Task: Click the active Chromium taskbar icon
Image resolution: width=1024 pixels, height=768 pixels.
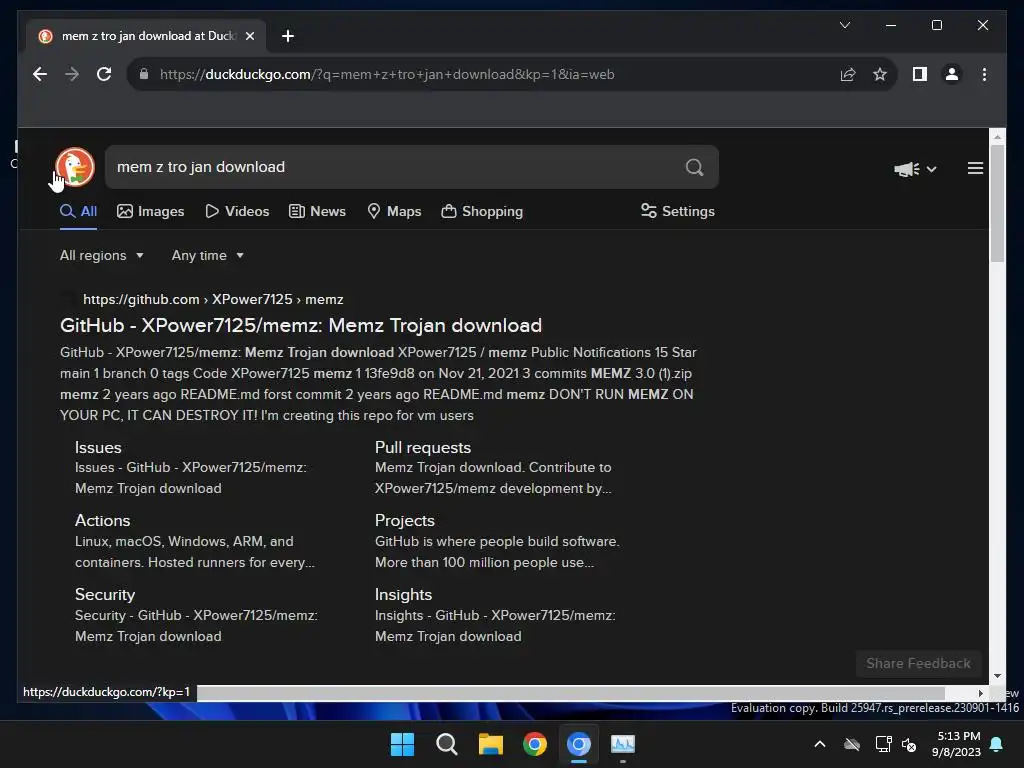Action: click(x=579, y=744)
